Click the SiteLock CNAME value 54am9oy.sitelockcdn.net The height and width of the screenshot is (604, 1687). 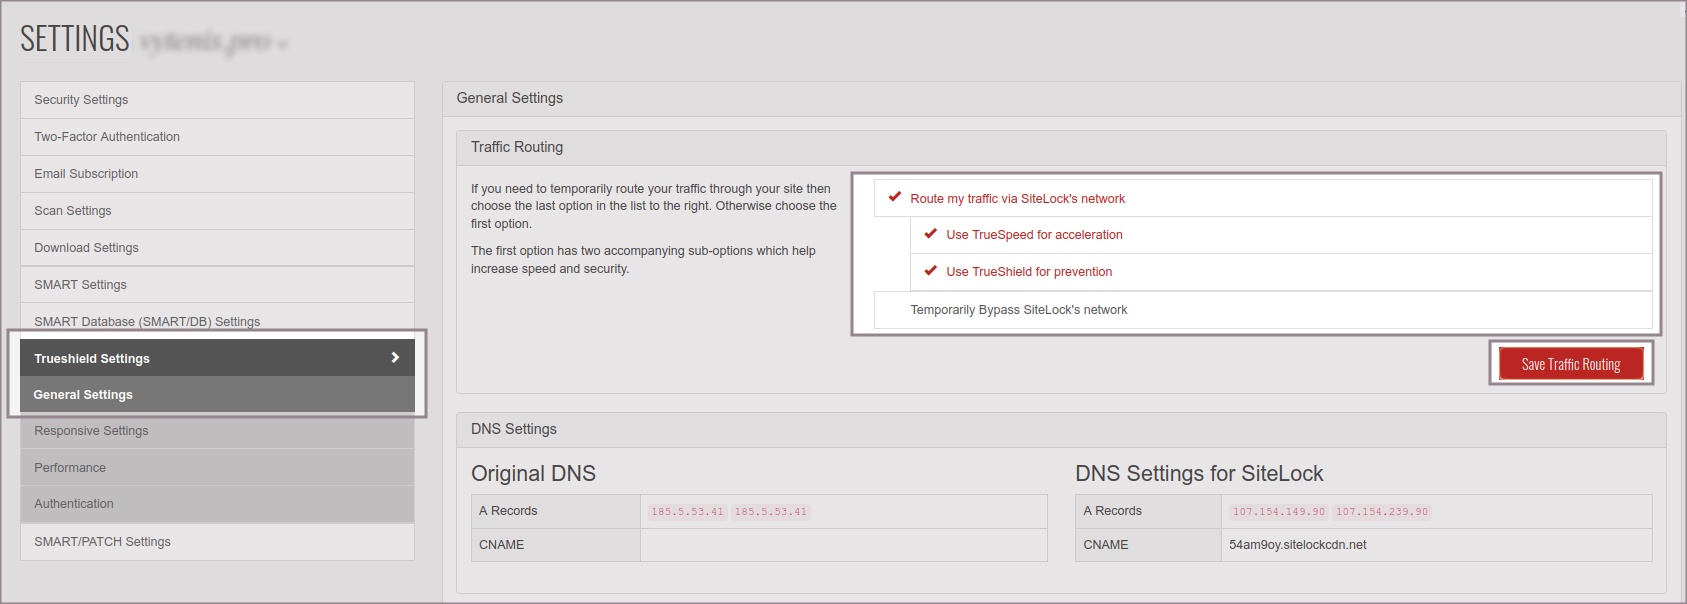(1297, 545)
